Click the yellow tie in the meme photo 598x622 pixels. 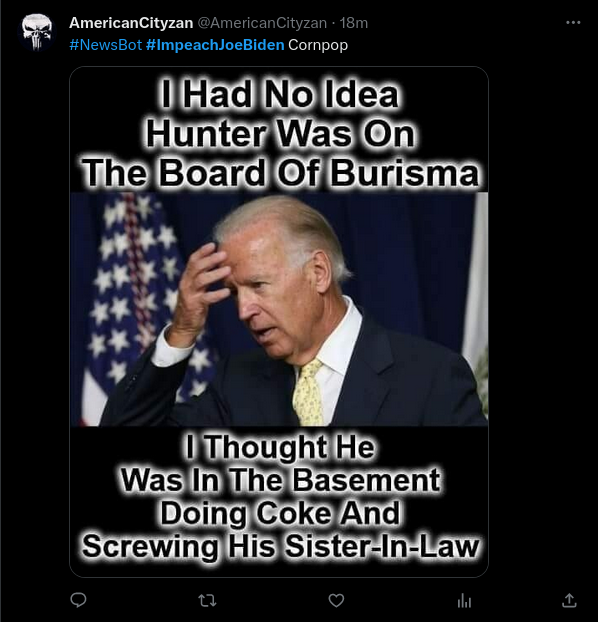[x=308, y=393]
